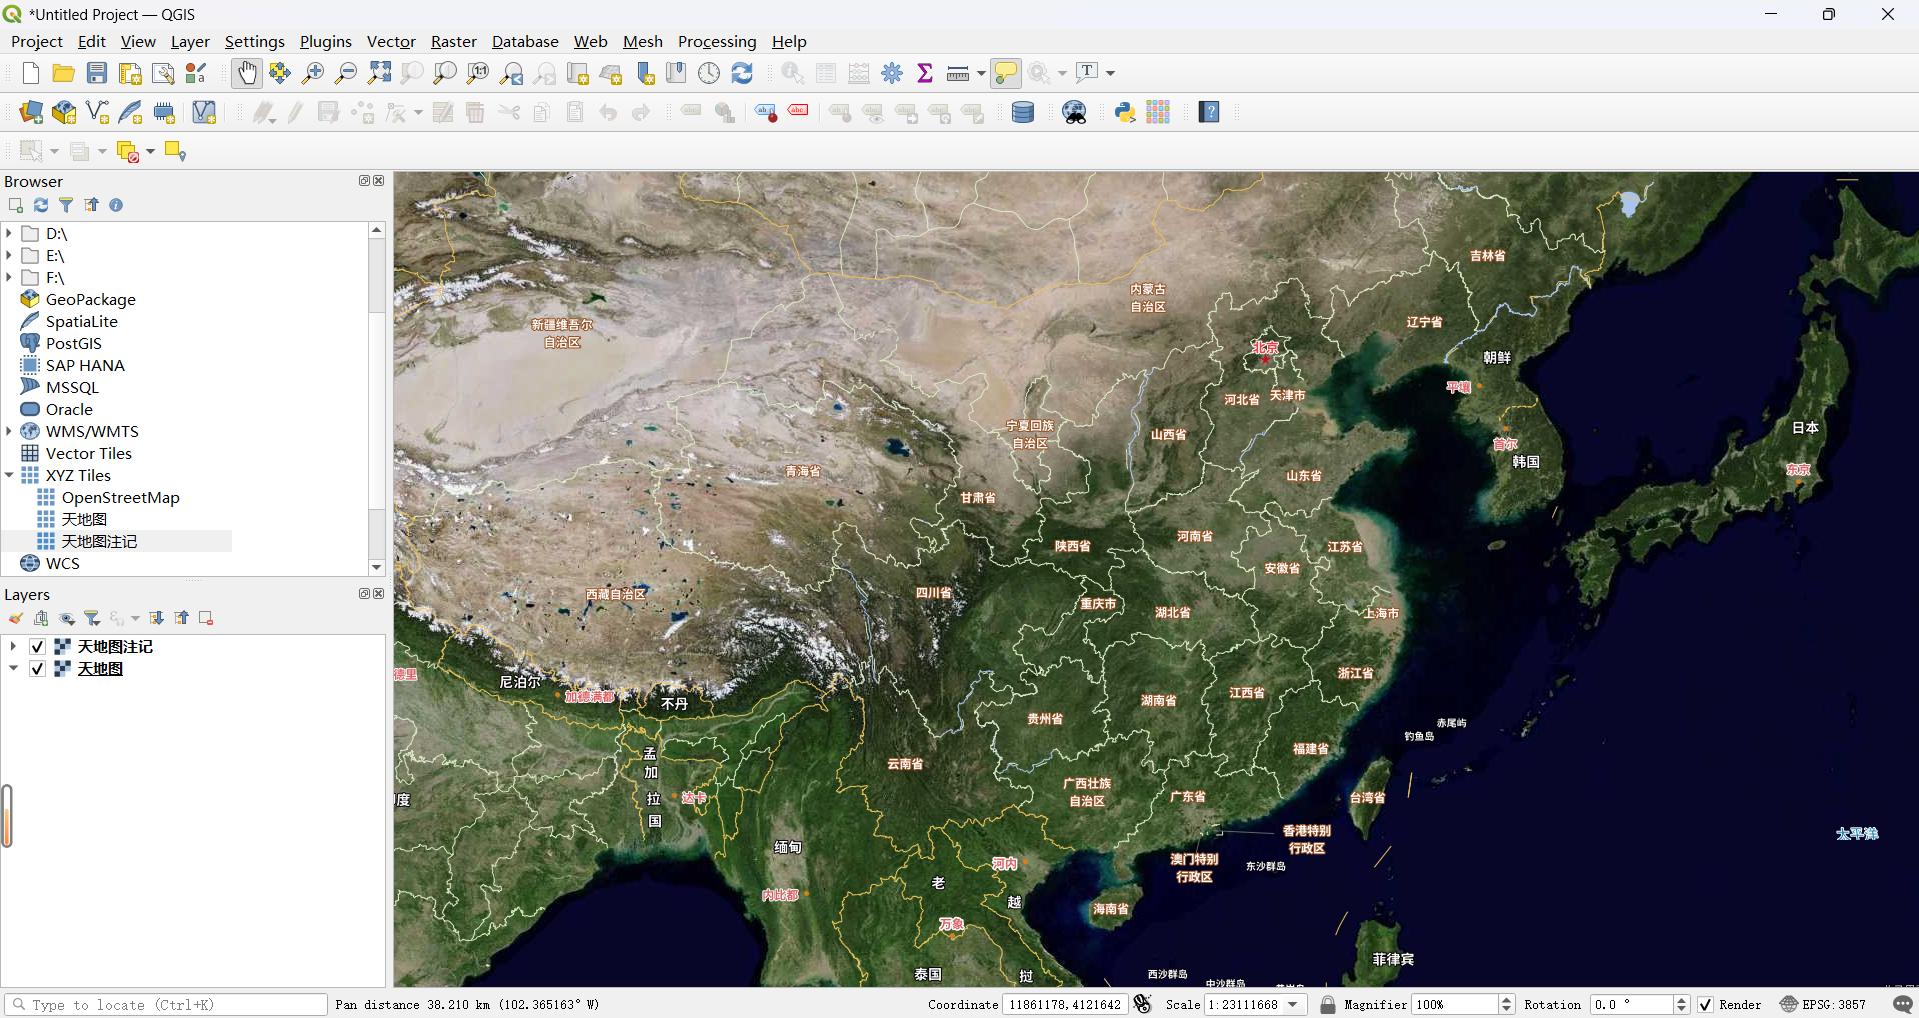Refresh the map canvas
Viewport: 1919px width, 1018px height.
tap(742, 73)
